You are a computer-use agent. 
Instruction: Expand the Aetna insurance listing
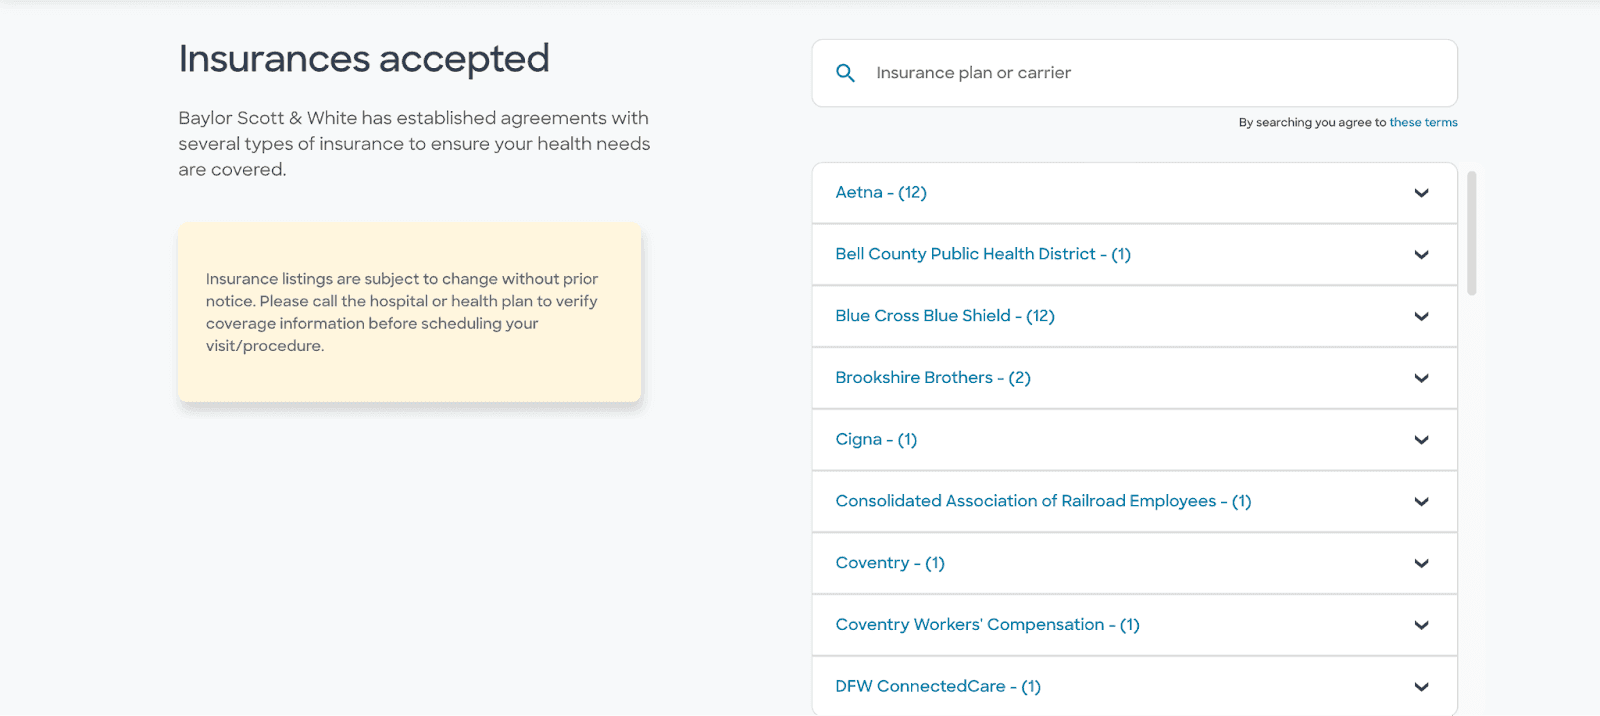[x=1421, y=193]
